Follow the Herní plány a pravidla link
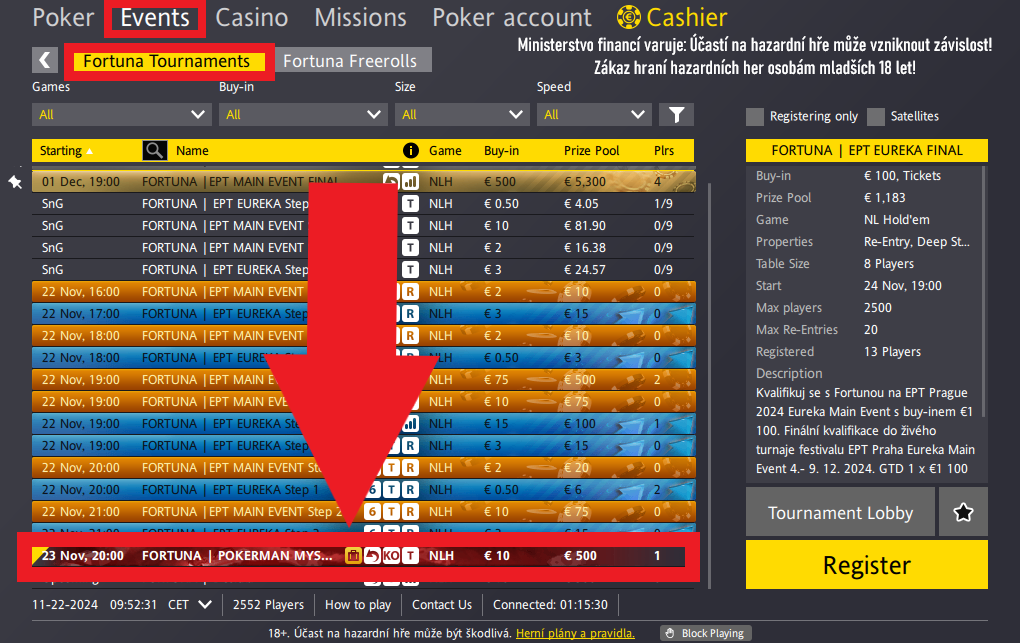The width and height of the screenshot is (1020, 643). coord(575,633)
